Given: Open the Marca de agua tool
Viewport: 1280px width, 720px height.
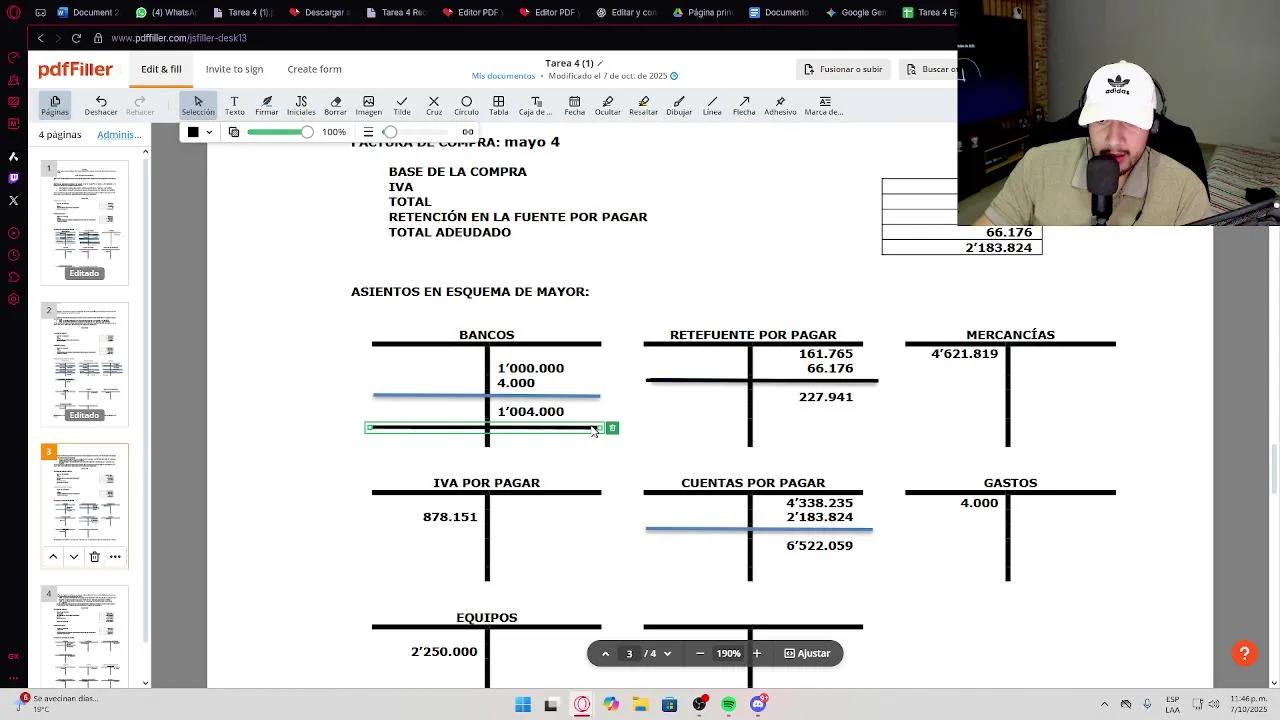Looking at the screenshot, I should click(824, 105).
